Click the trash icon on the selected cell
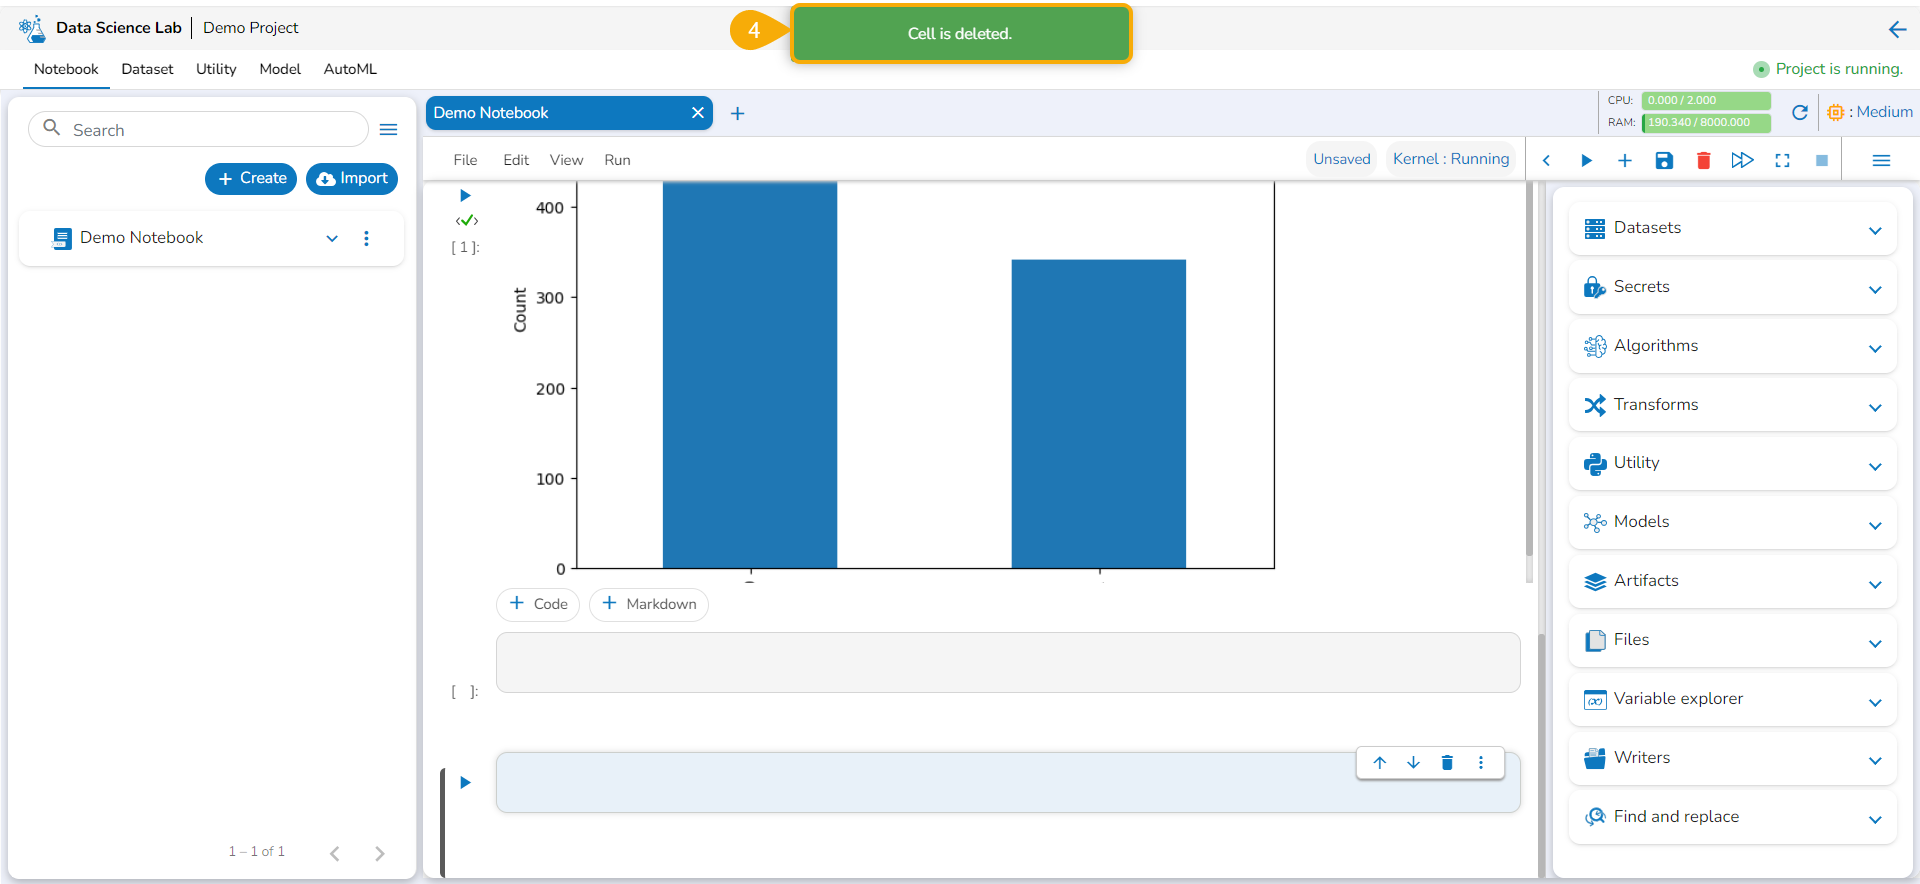This screenshot has width=1920, height=884. coord(1447,763)
